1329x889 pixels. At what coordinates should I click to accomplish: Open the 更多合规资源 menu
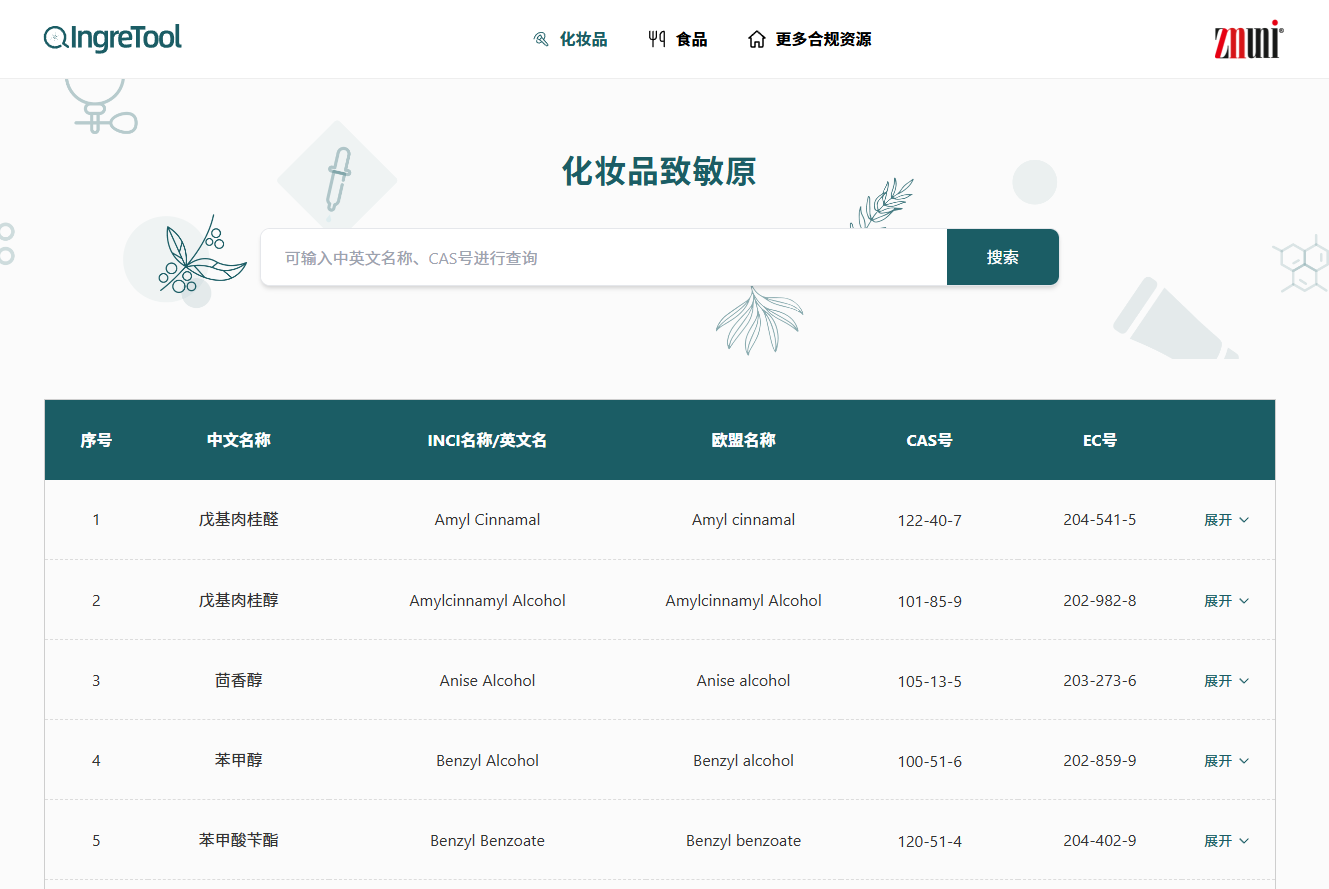pos(823,40)
